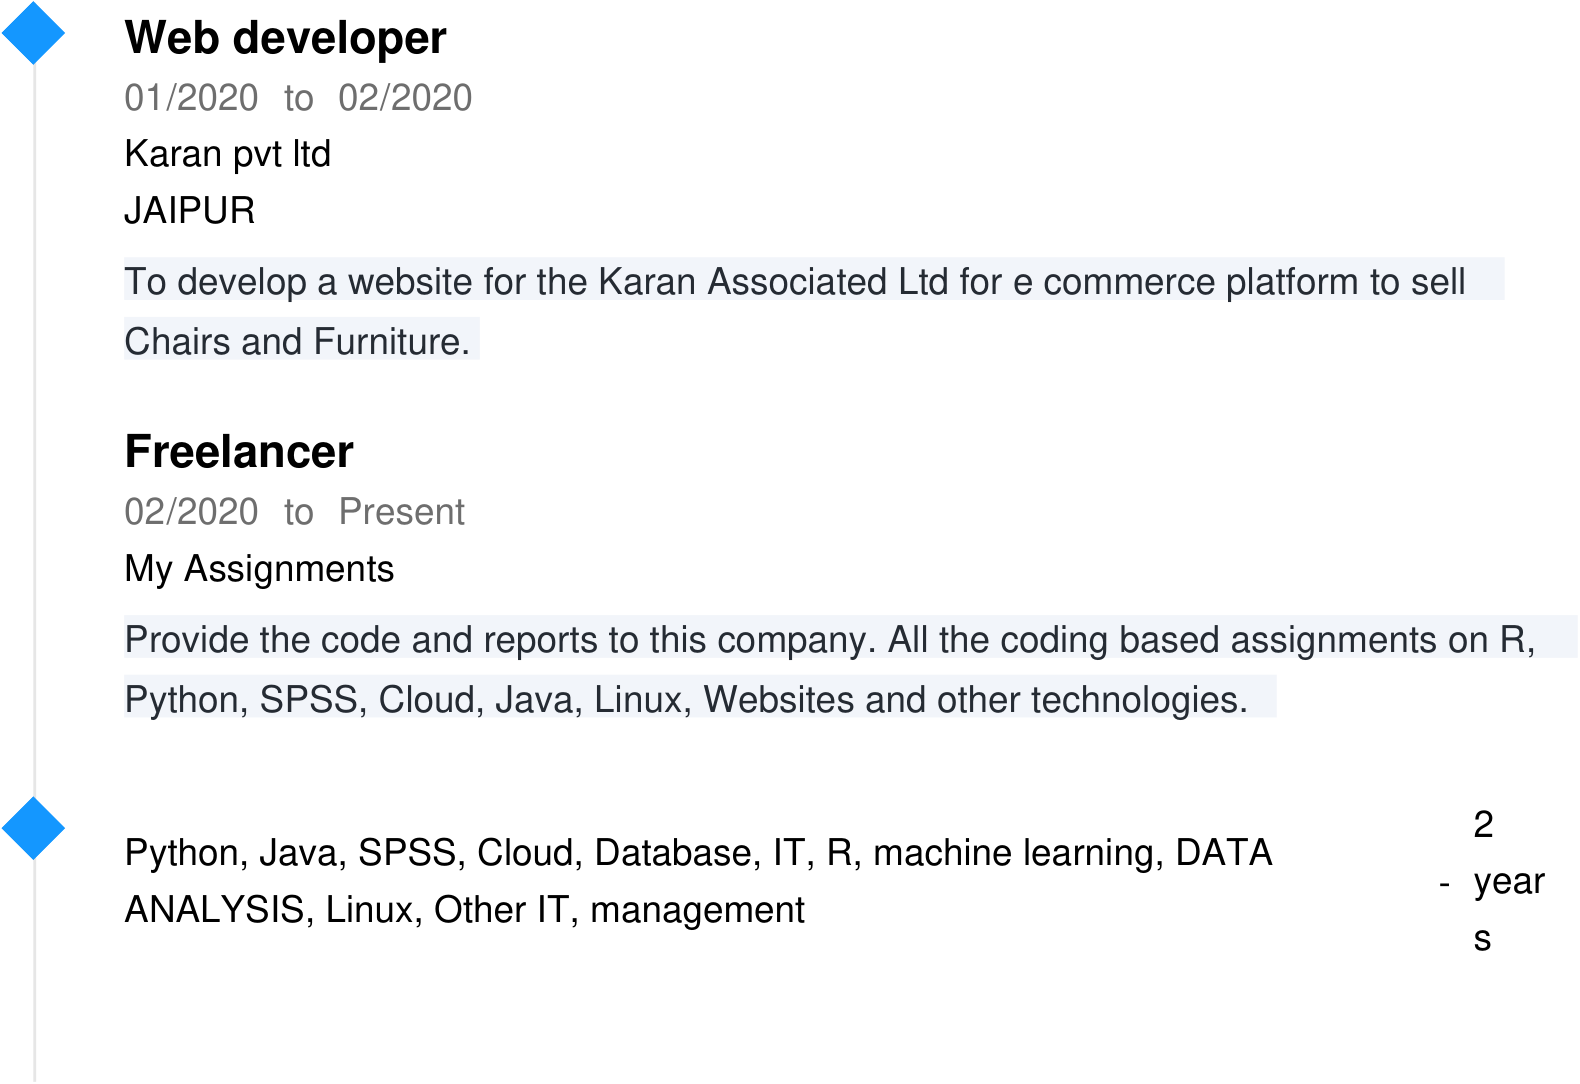The width and height of the screenshot is (1580, 1084).
Task: Click the dash before the years label
Action: 1445,884
